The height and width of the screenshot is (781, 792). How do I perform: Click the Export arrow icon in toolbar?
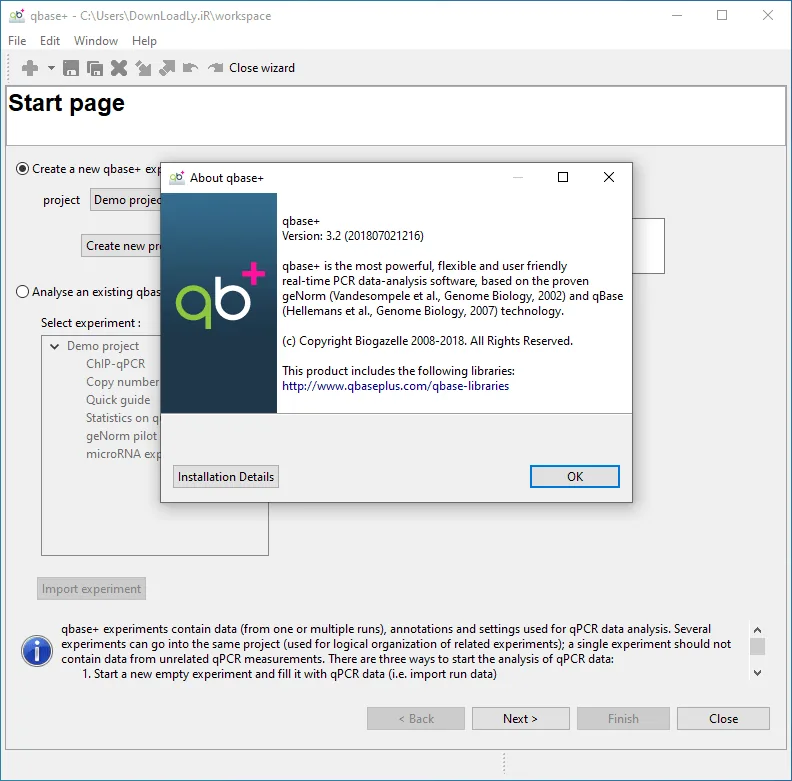167,68
